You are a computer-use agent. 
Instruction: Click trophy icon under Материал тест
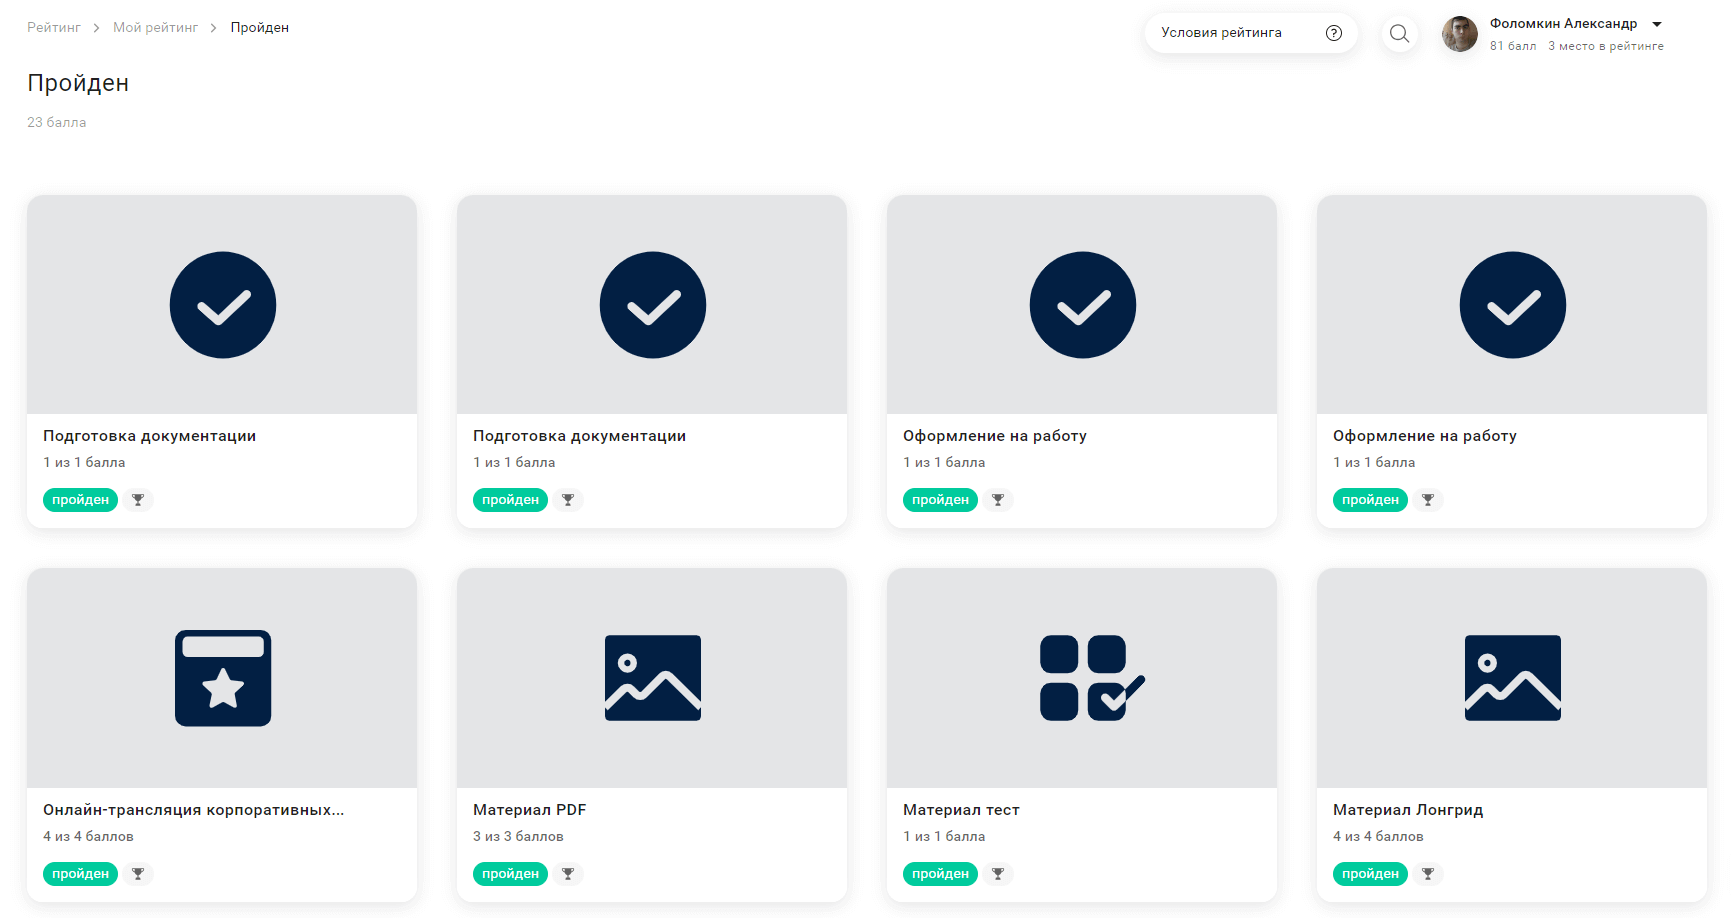pyautogui.click(x=998, y=874)
